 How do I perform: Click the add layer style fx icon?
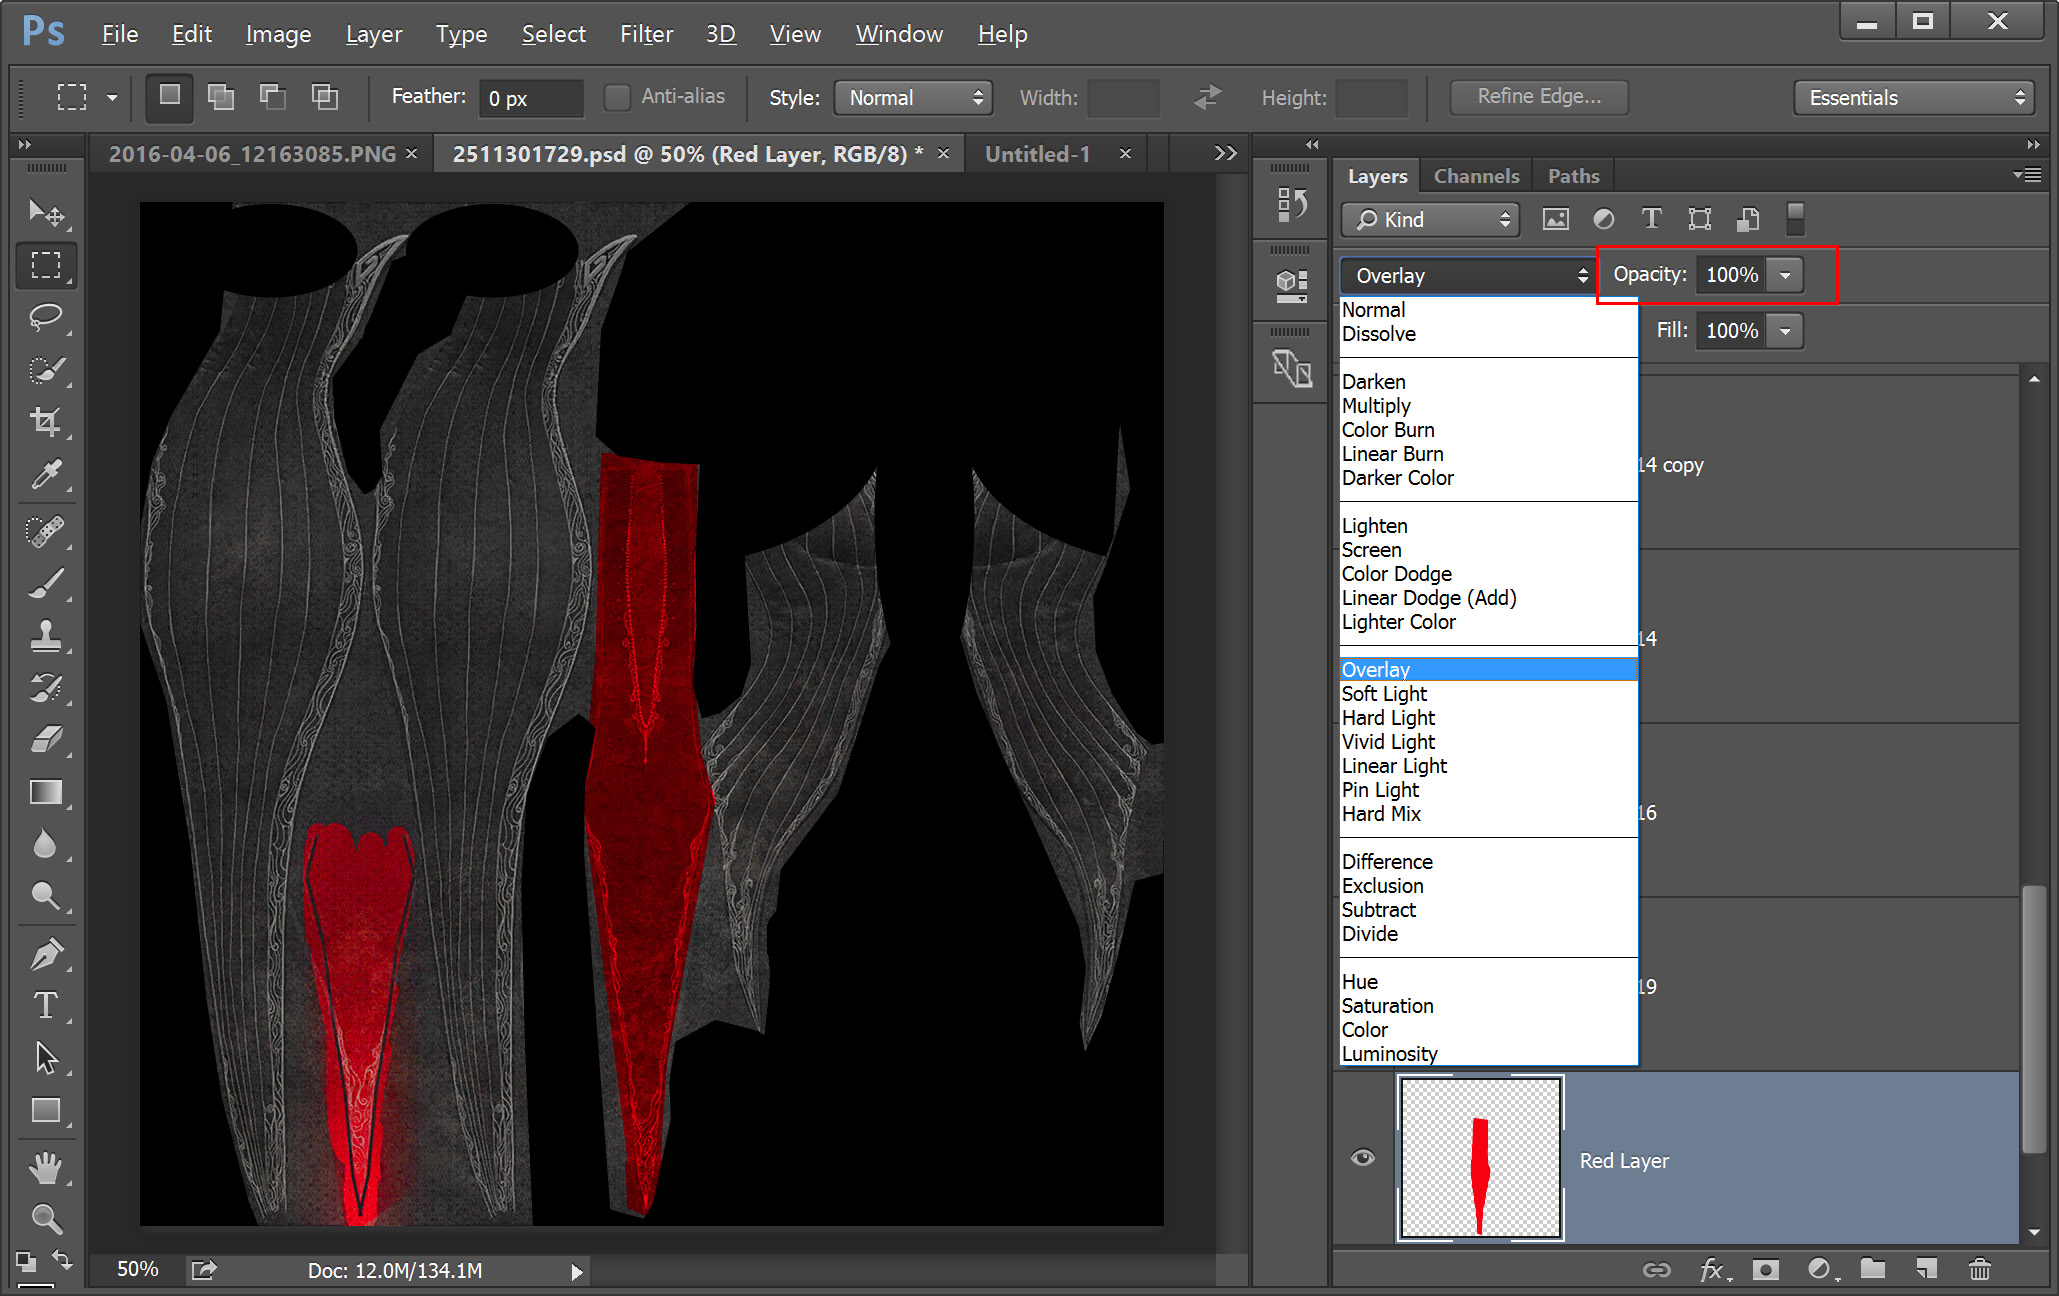(1712, 1269)
